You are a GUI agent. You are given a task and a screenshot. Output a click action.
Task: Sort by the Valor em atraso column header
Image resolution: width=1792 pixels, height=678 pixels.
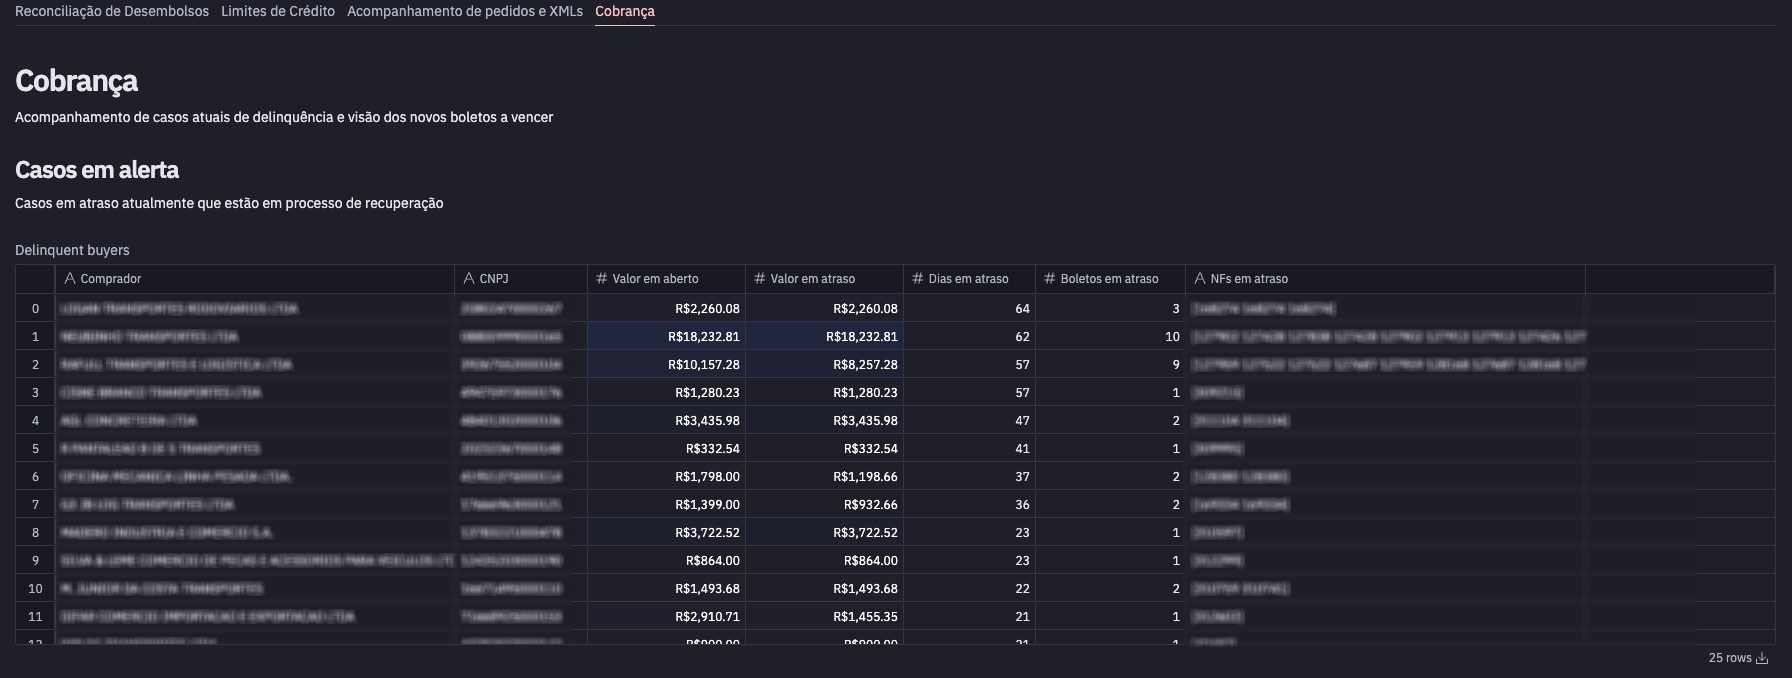click(x=824, y=279)
